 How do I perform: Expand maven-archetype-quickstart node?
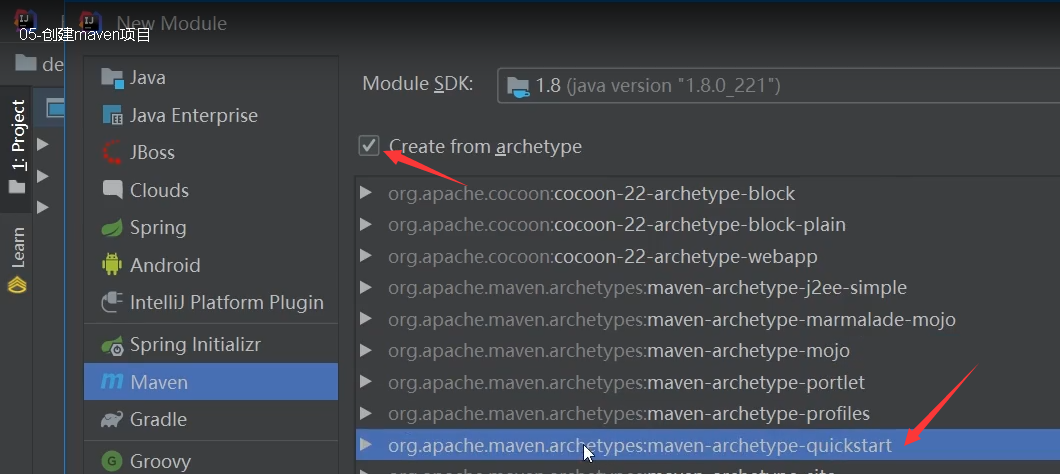click(366, 445)
